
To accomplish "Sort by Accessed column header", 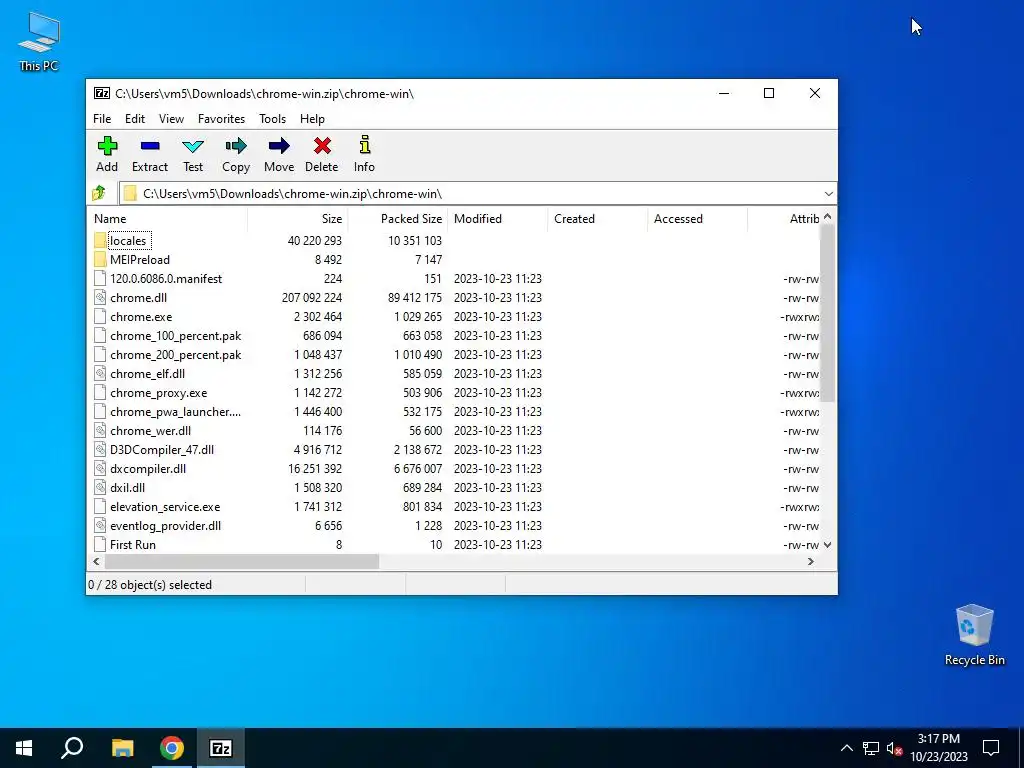I will [697, 219].
